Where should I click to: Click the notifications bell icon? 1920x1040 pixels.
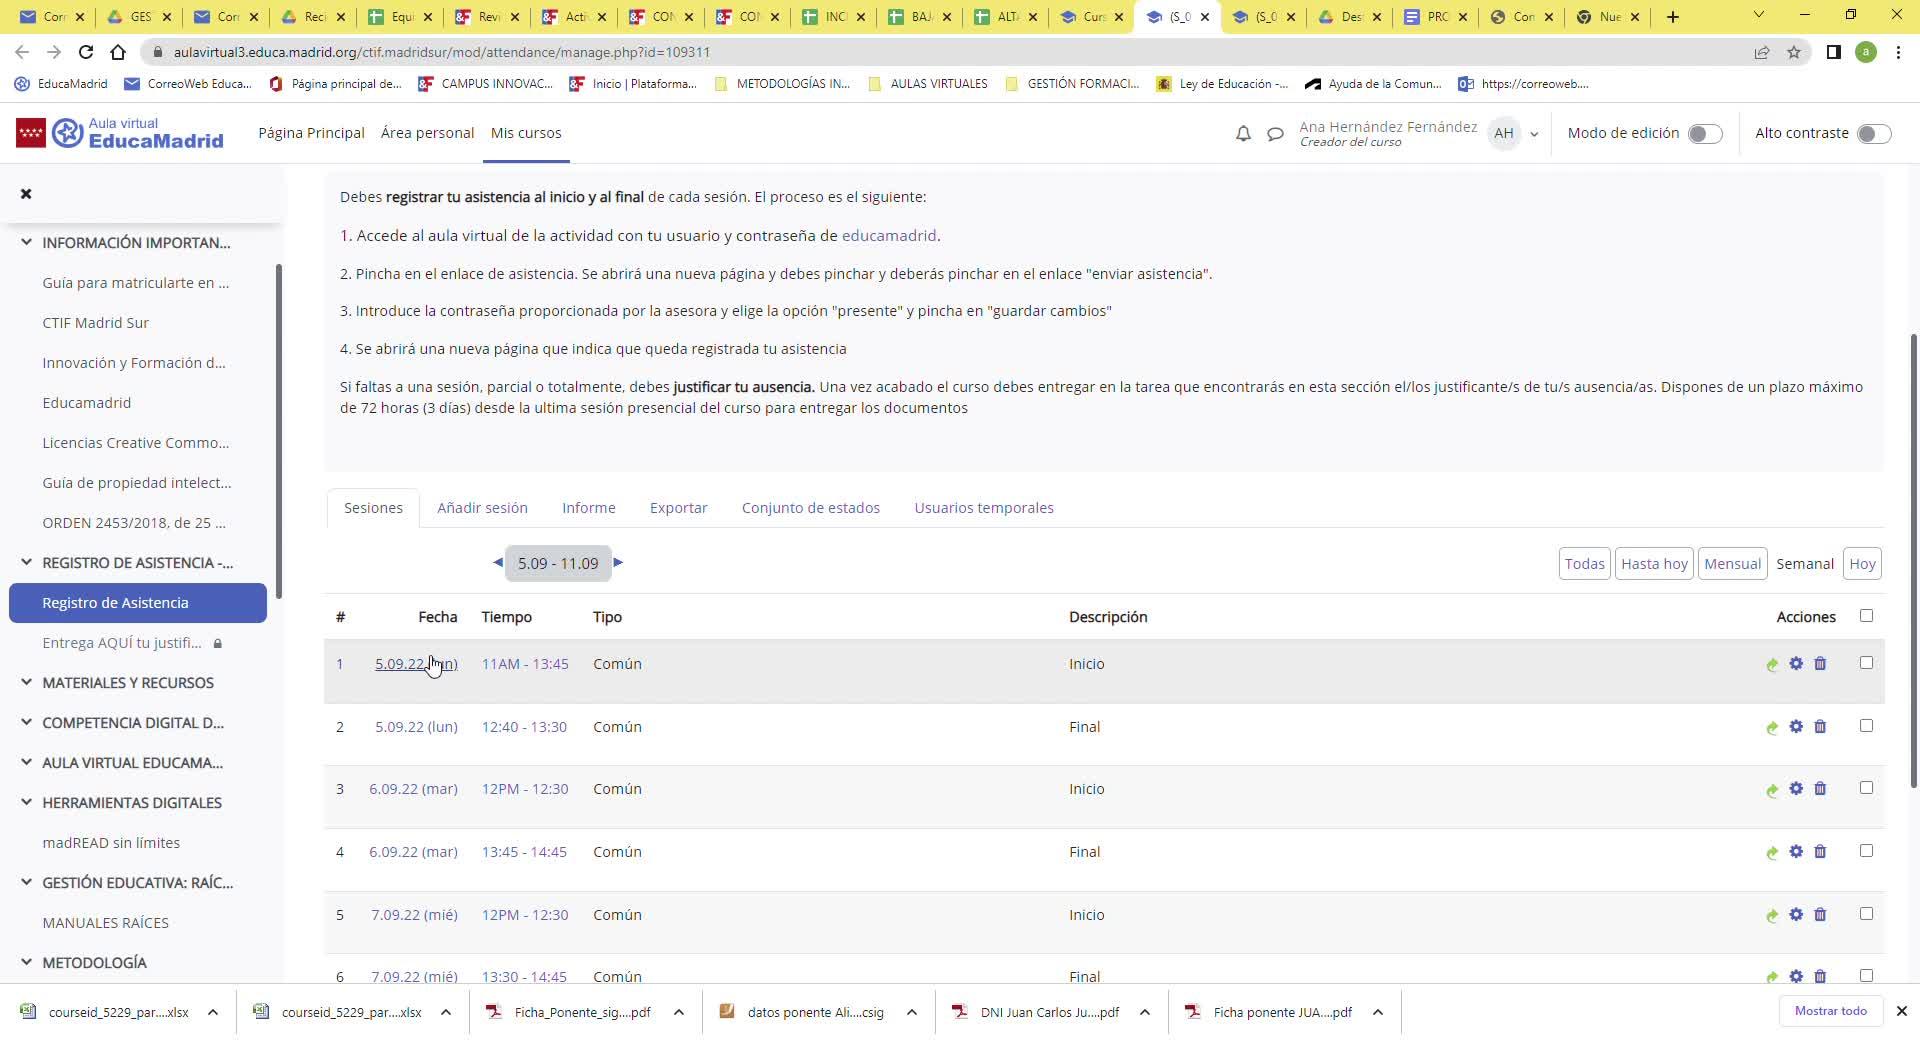point(1243,133)
